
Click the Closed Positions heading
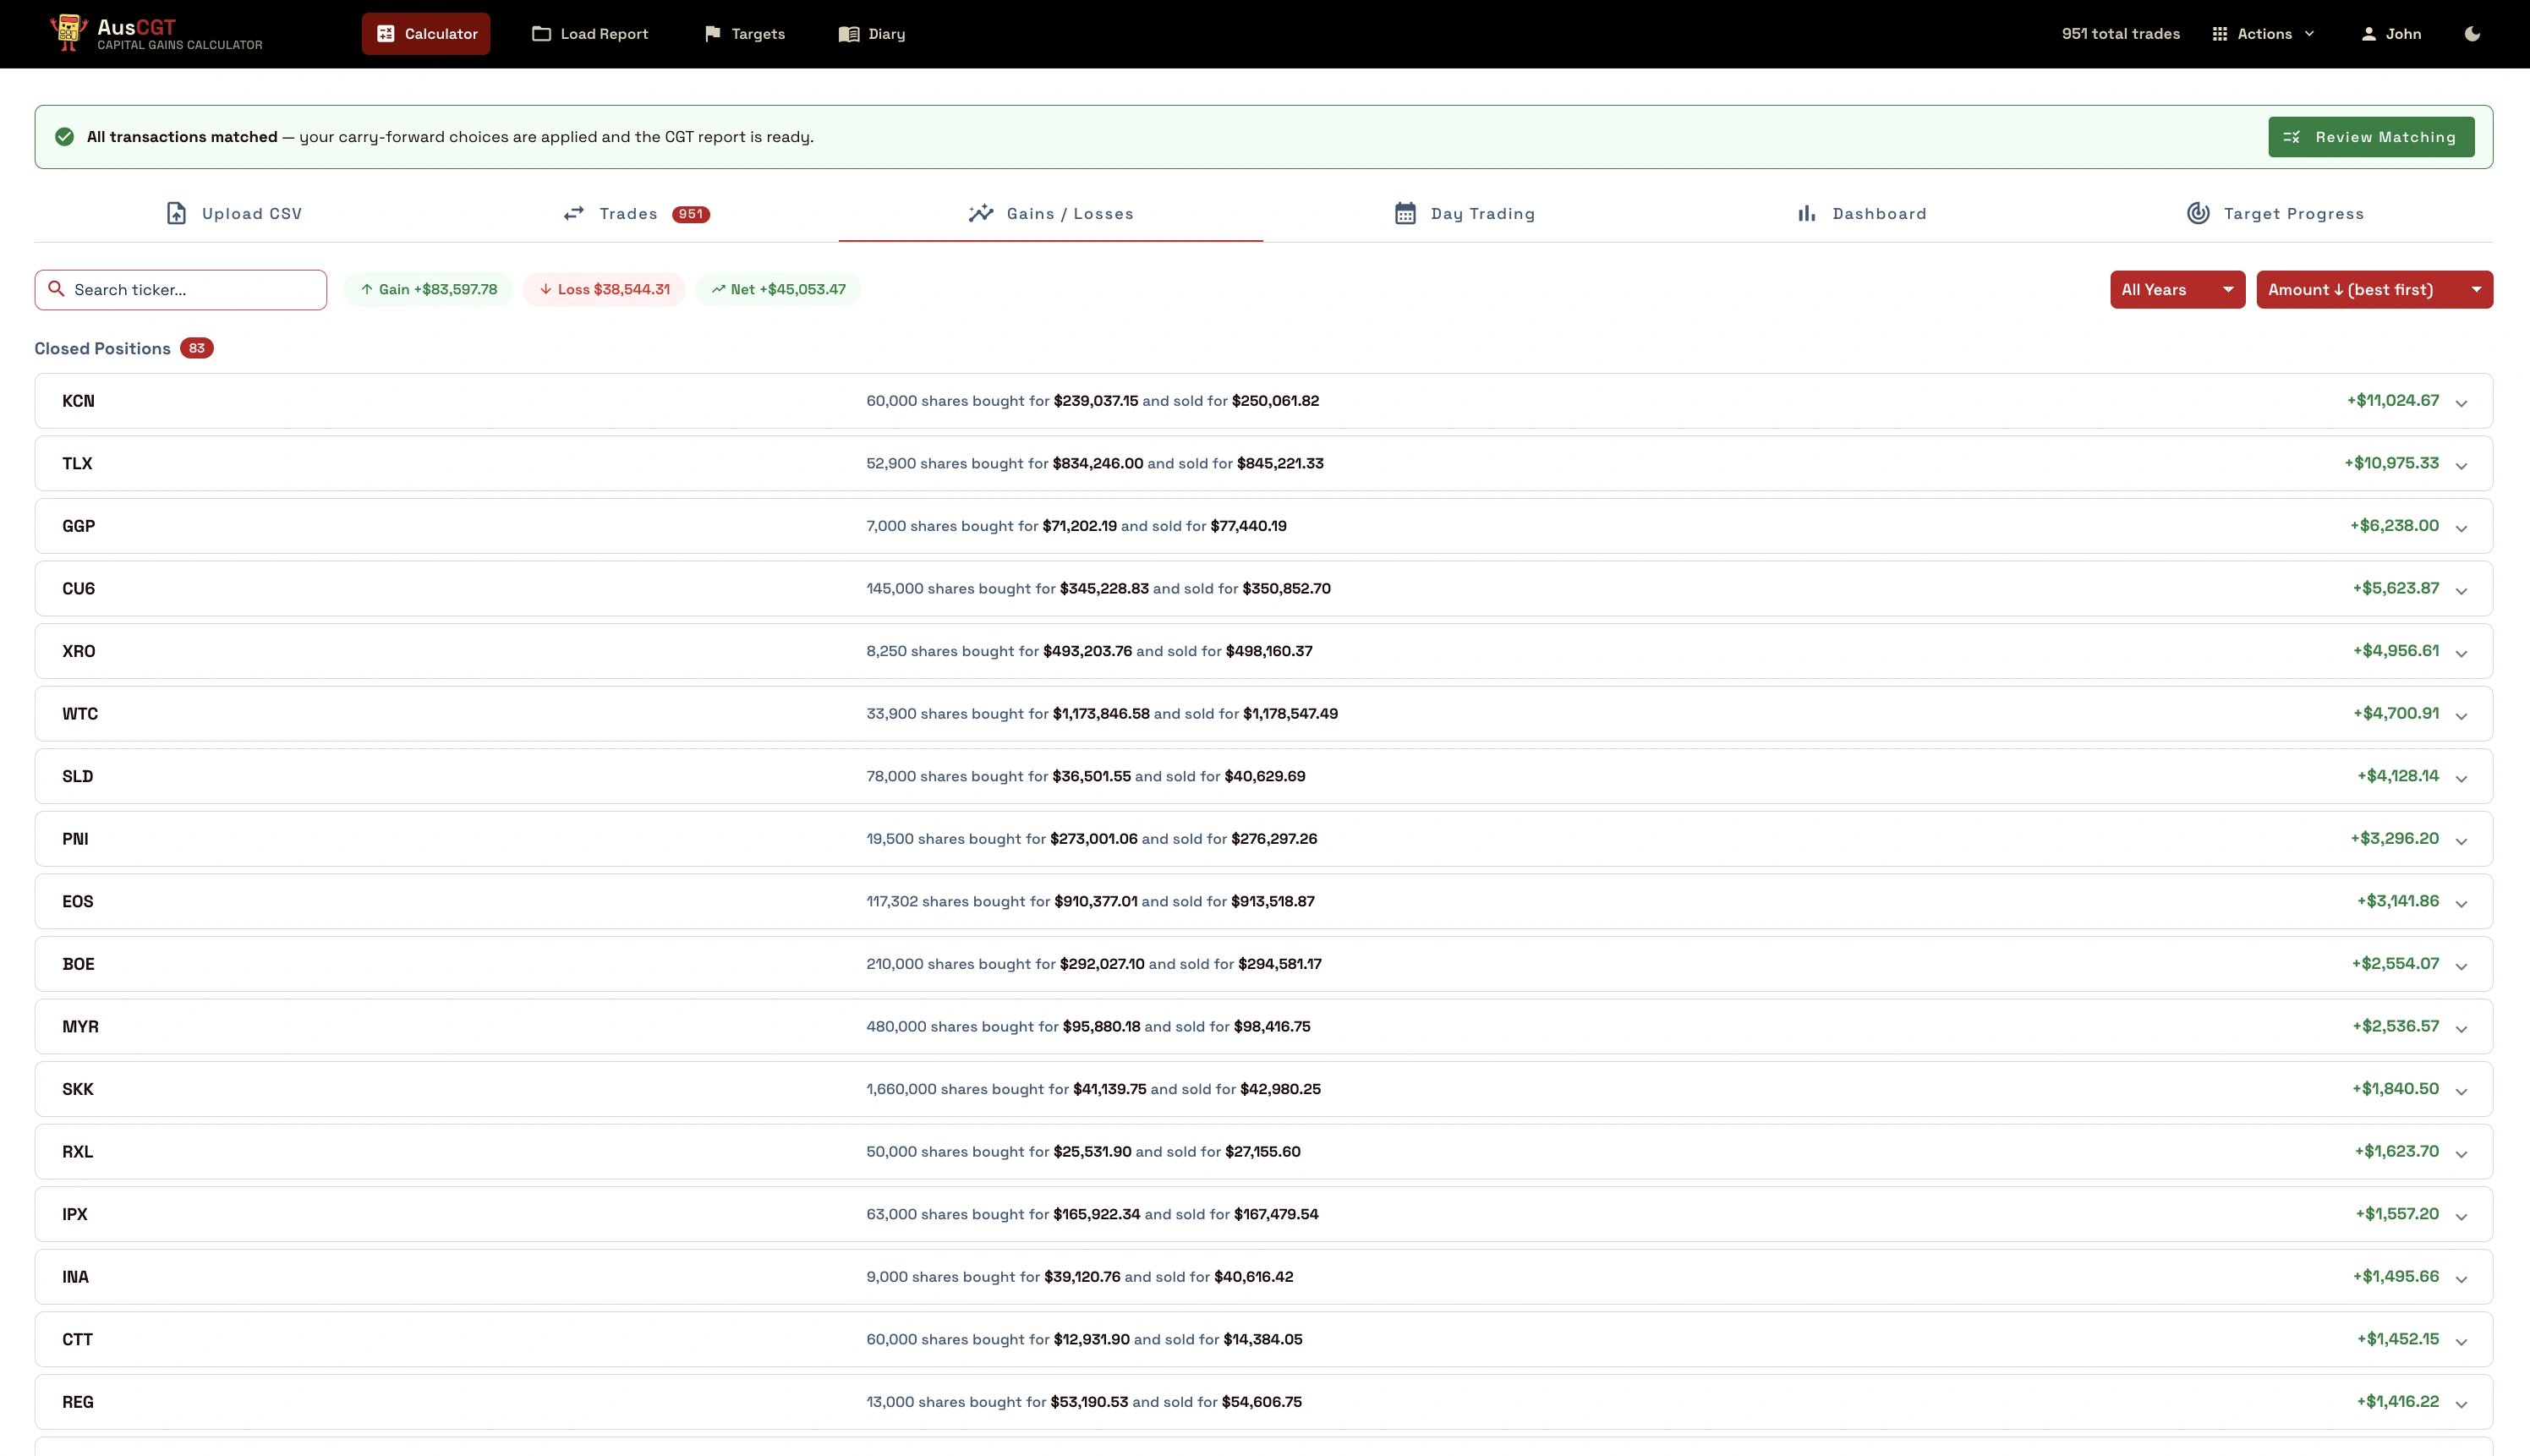[103, 348]
